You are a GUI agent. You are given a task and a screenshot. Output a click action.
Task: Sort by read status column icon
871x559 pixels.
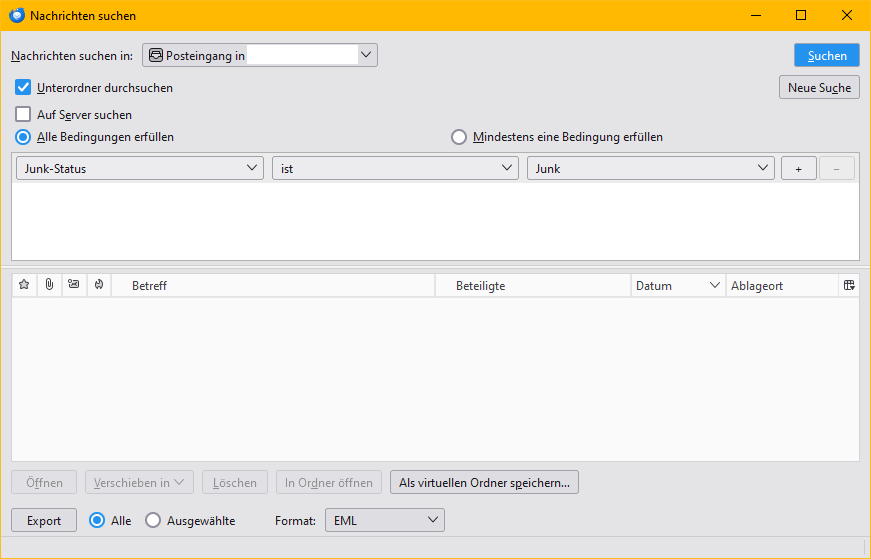coord(73,285)
